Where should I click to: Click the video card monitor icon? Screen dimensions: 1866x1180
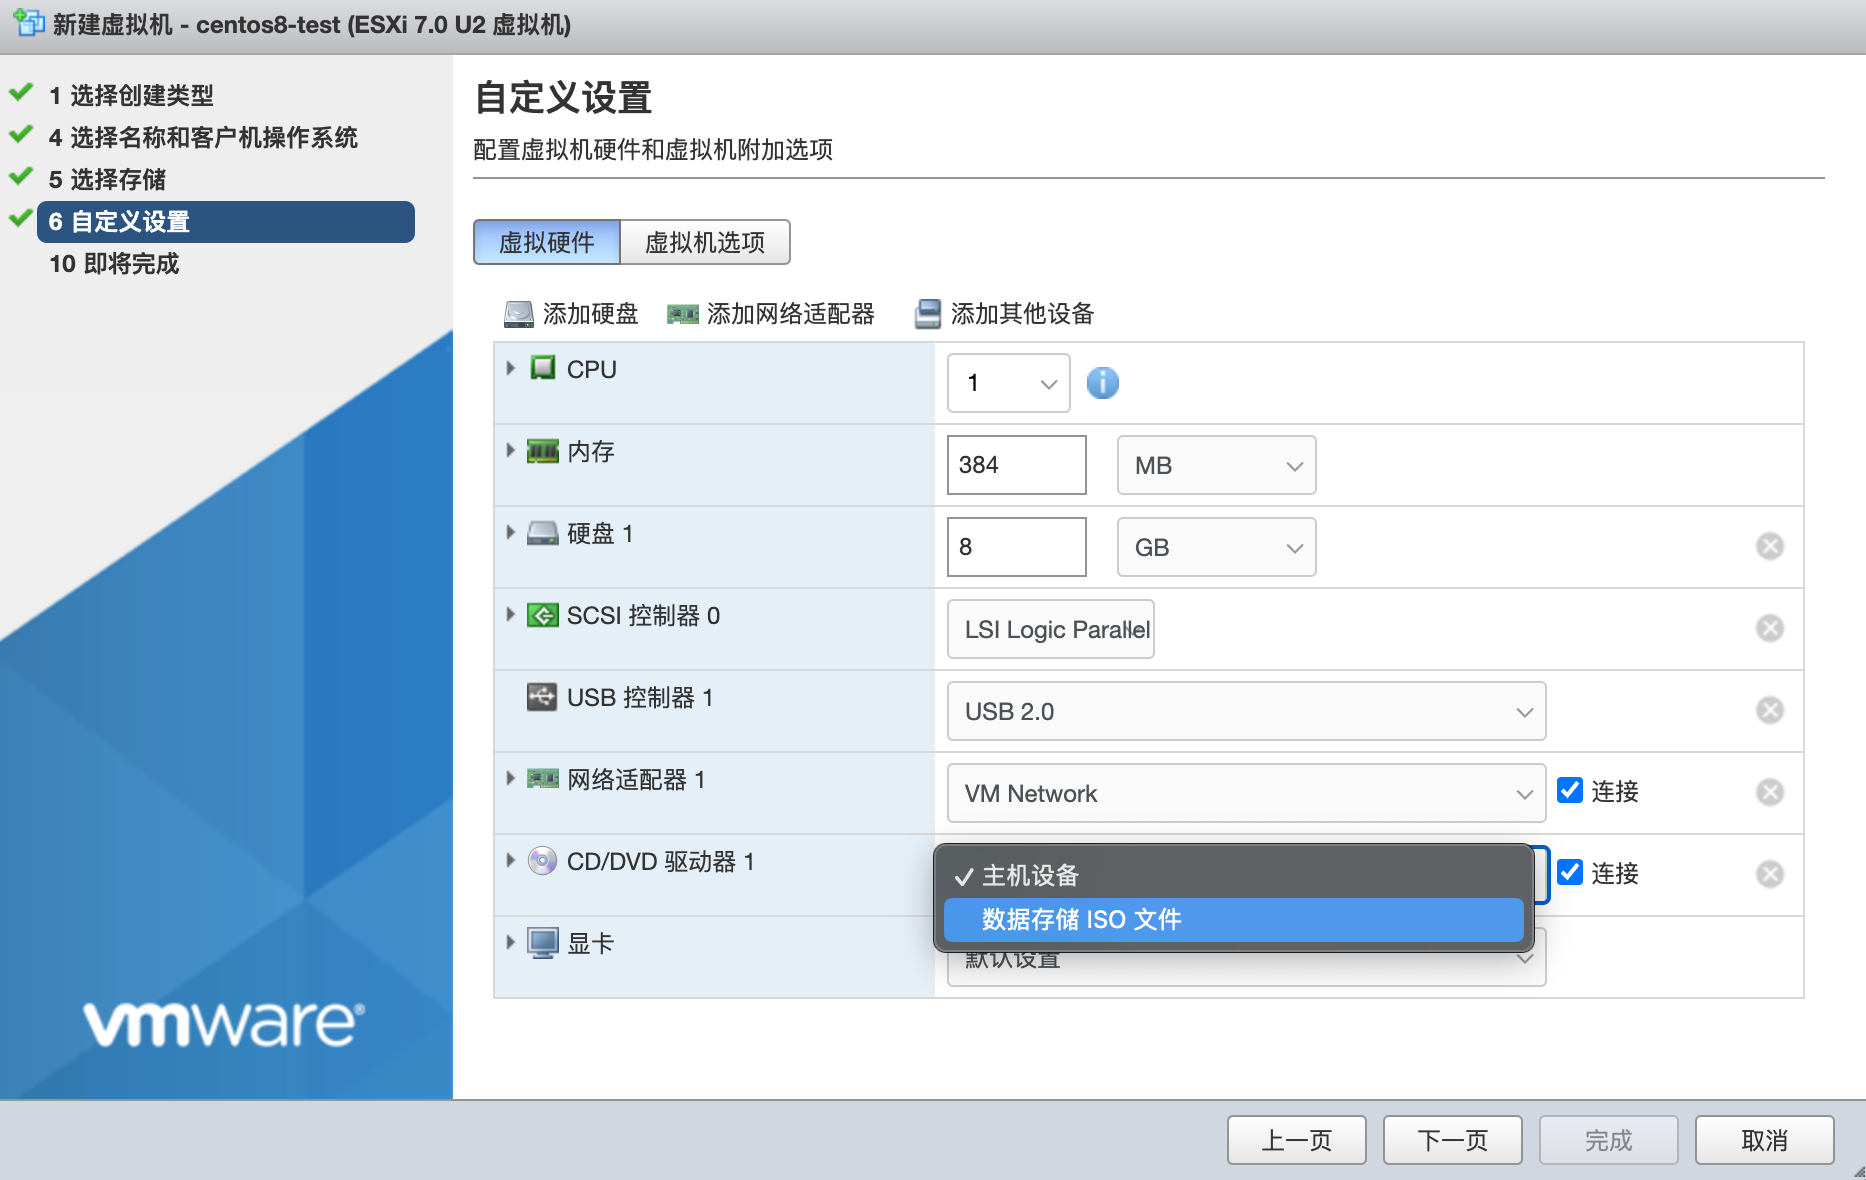point(543,943)
